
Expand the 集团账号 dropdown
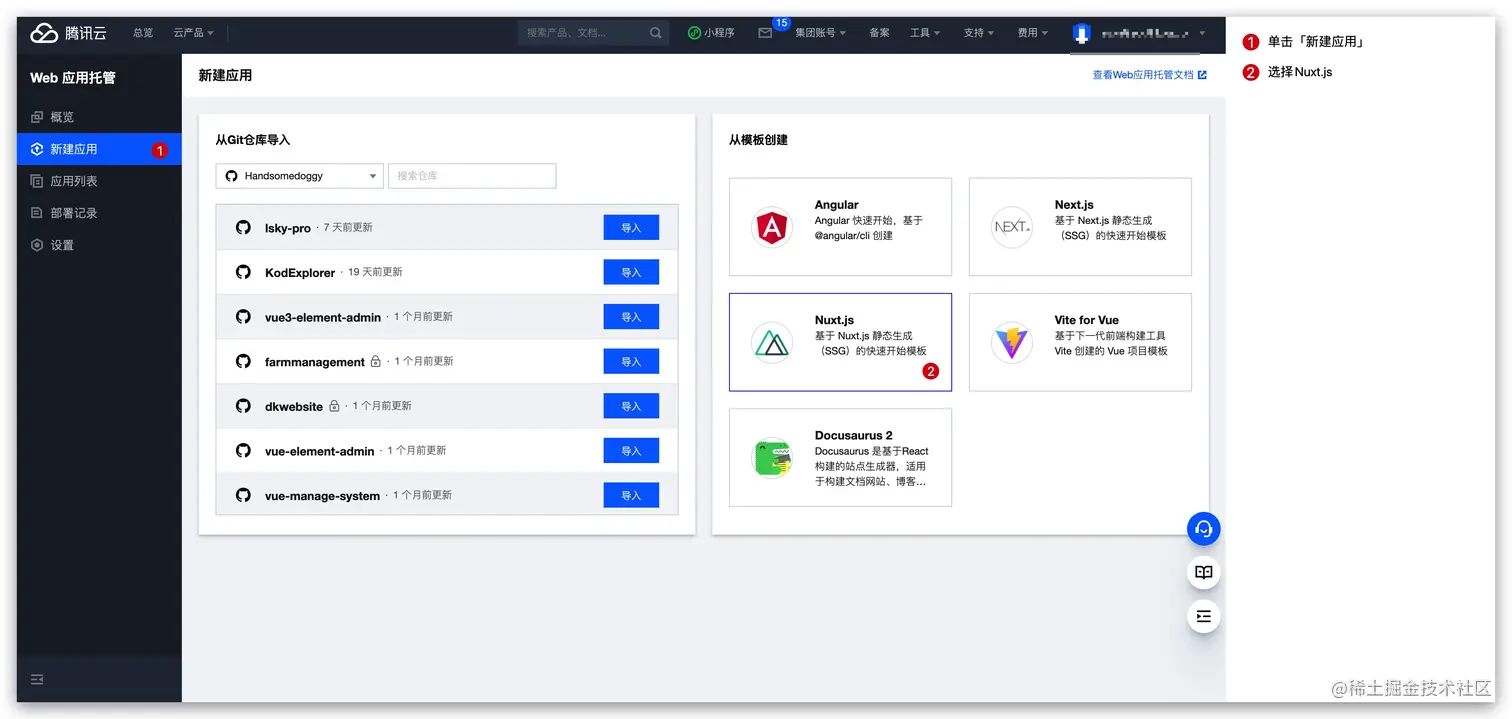pos(820,33)
